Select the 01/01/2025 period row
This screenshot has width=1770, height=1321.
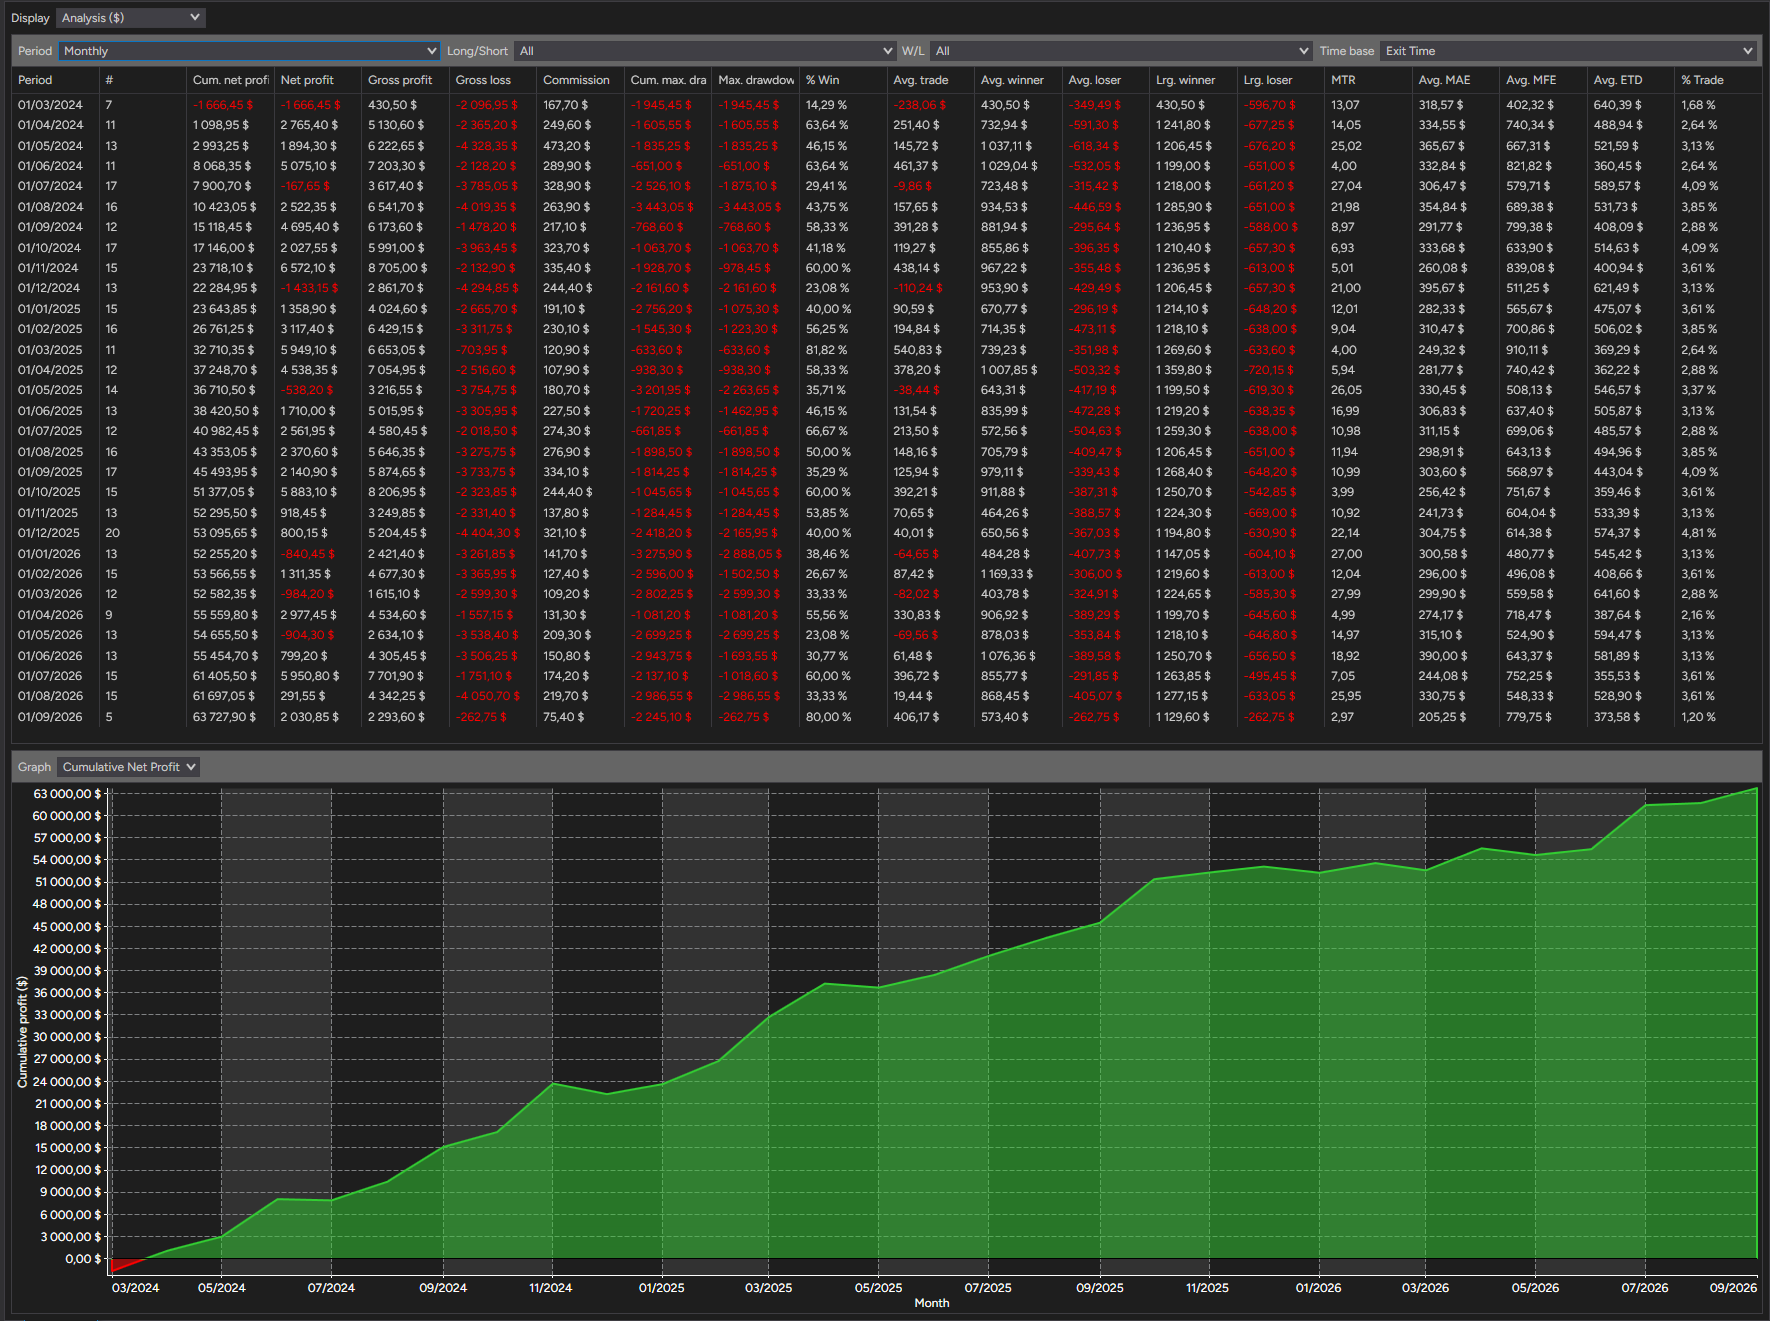(x=887, y=309)
